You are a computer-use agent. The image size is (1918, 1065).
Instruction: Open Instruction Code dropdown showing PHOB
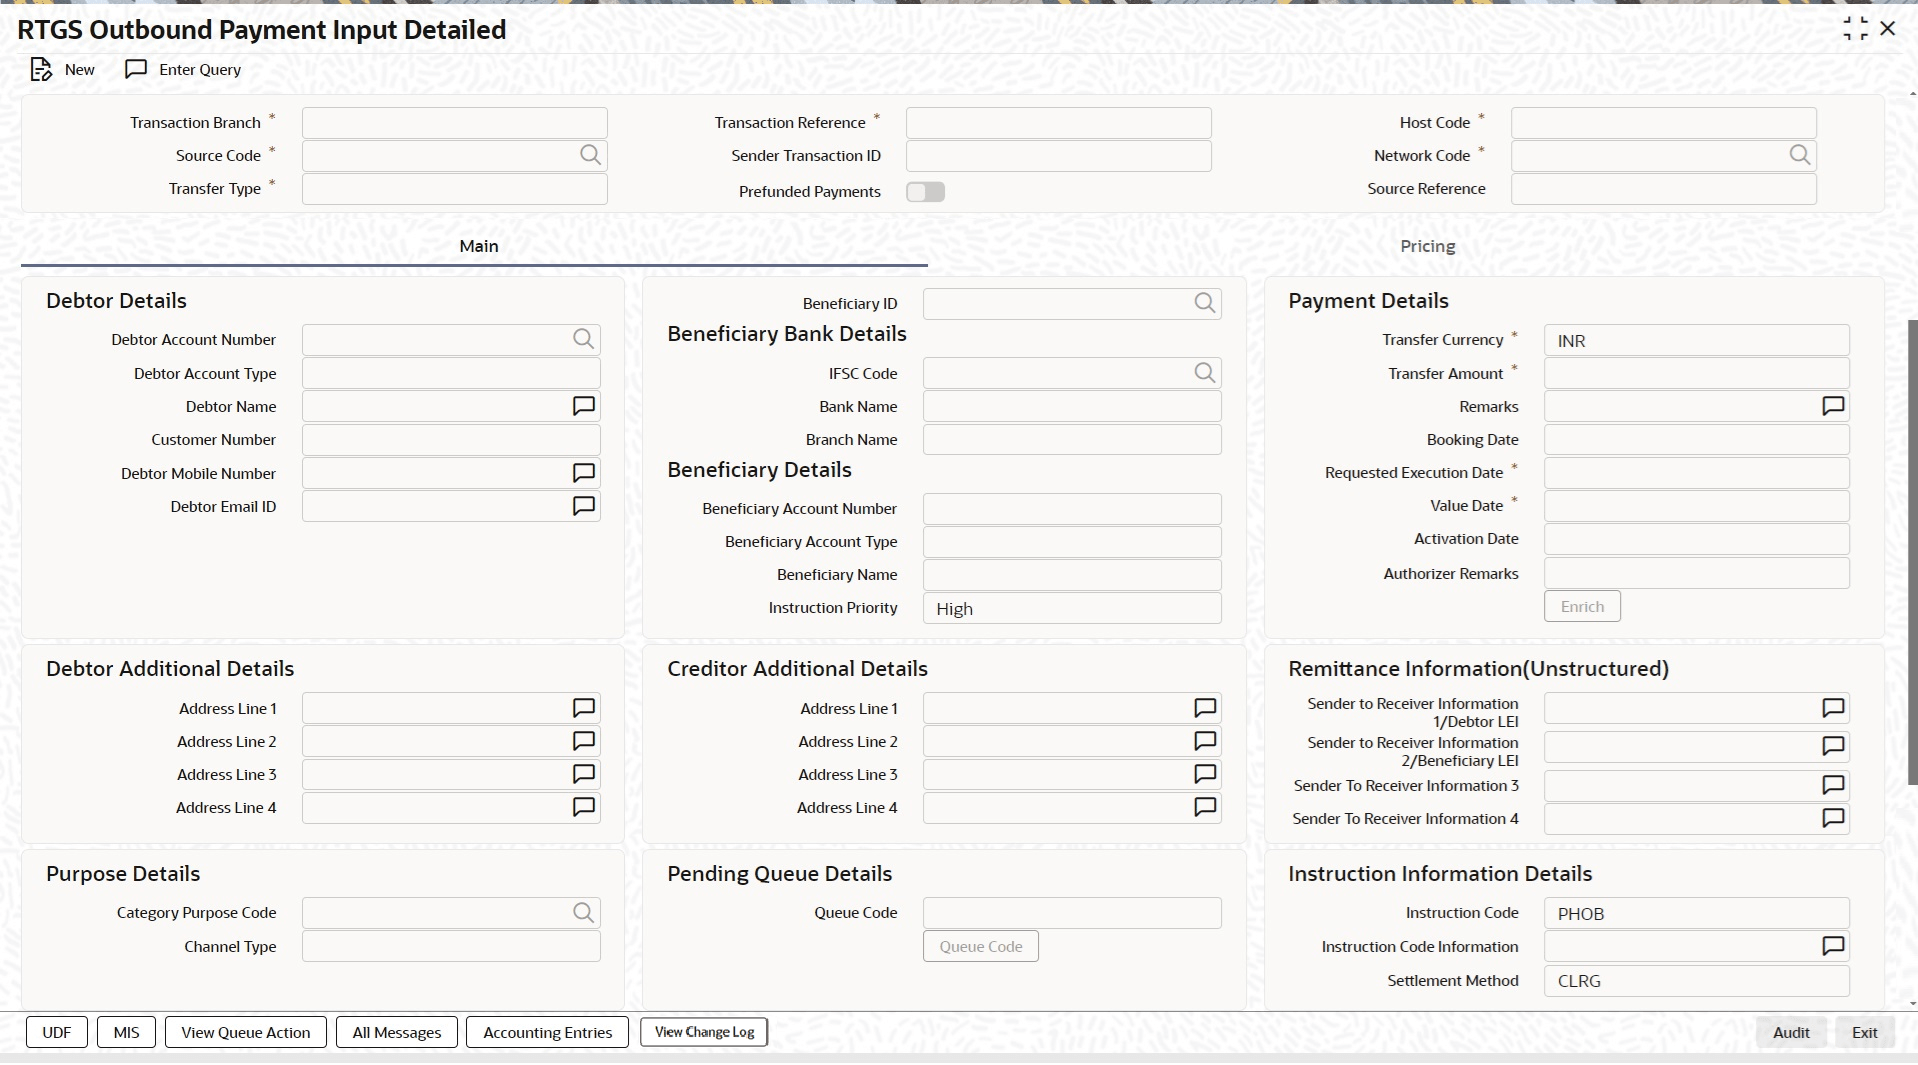[1696, 913]
